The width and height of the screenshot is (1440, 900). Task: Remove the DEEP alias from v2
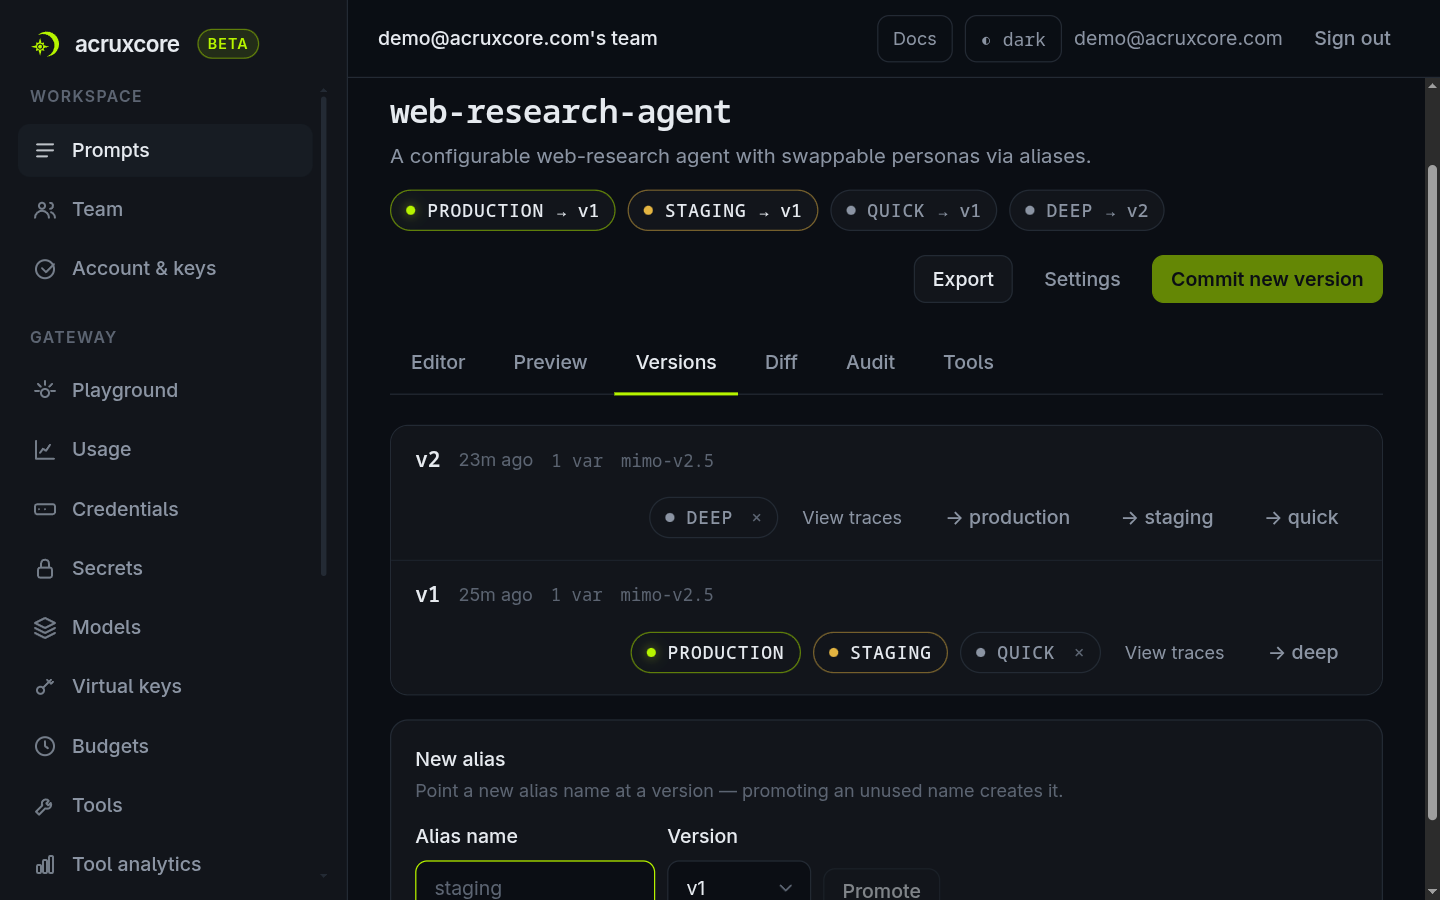(x=757, y=518)
